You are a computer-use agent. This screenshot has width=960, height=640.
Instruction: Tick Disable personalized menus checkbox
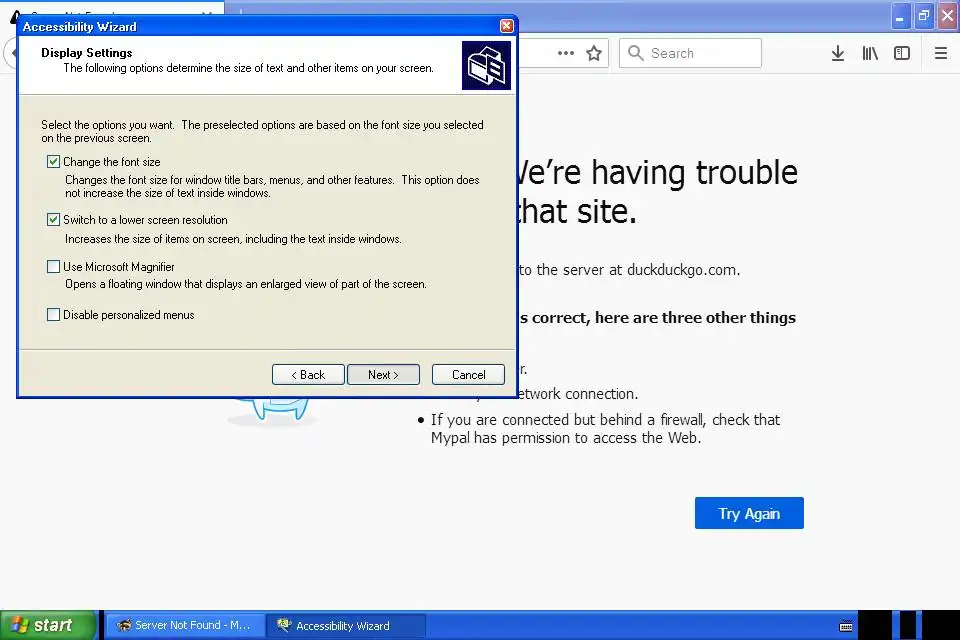coord(53,314)
